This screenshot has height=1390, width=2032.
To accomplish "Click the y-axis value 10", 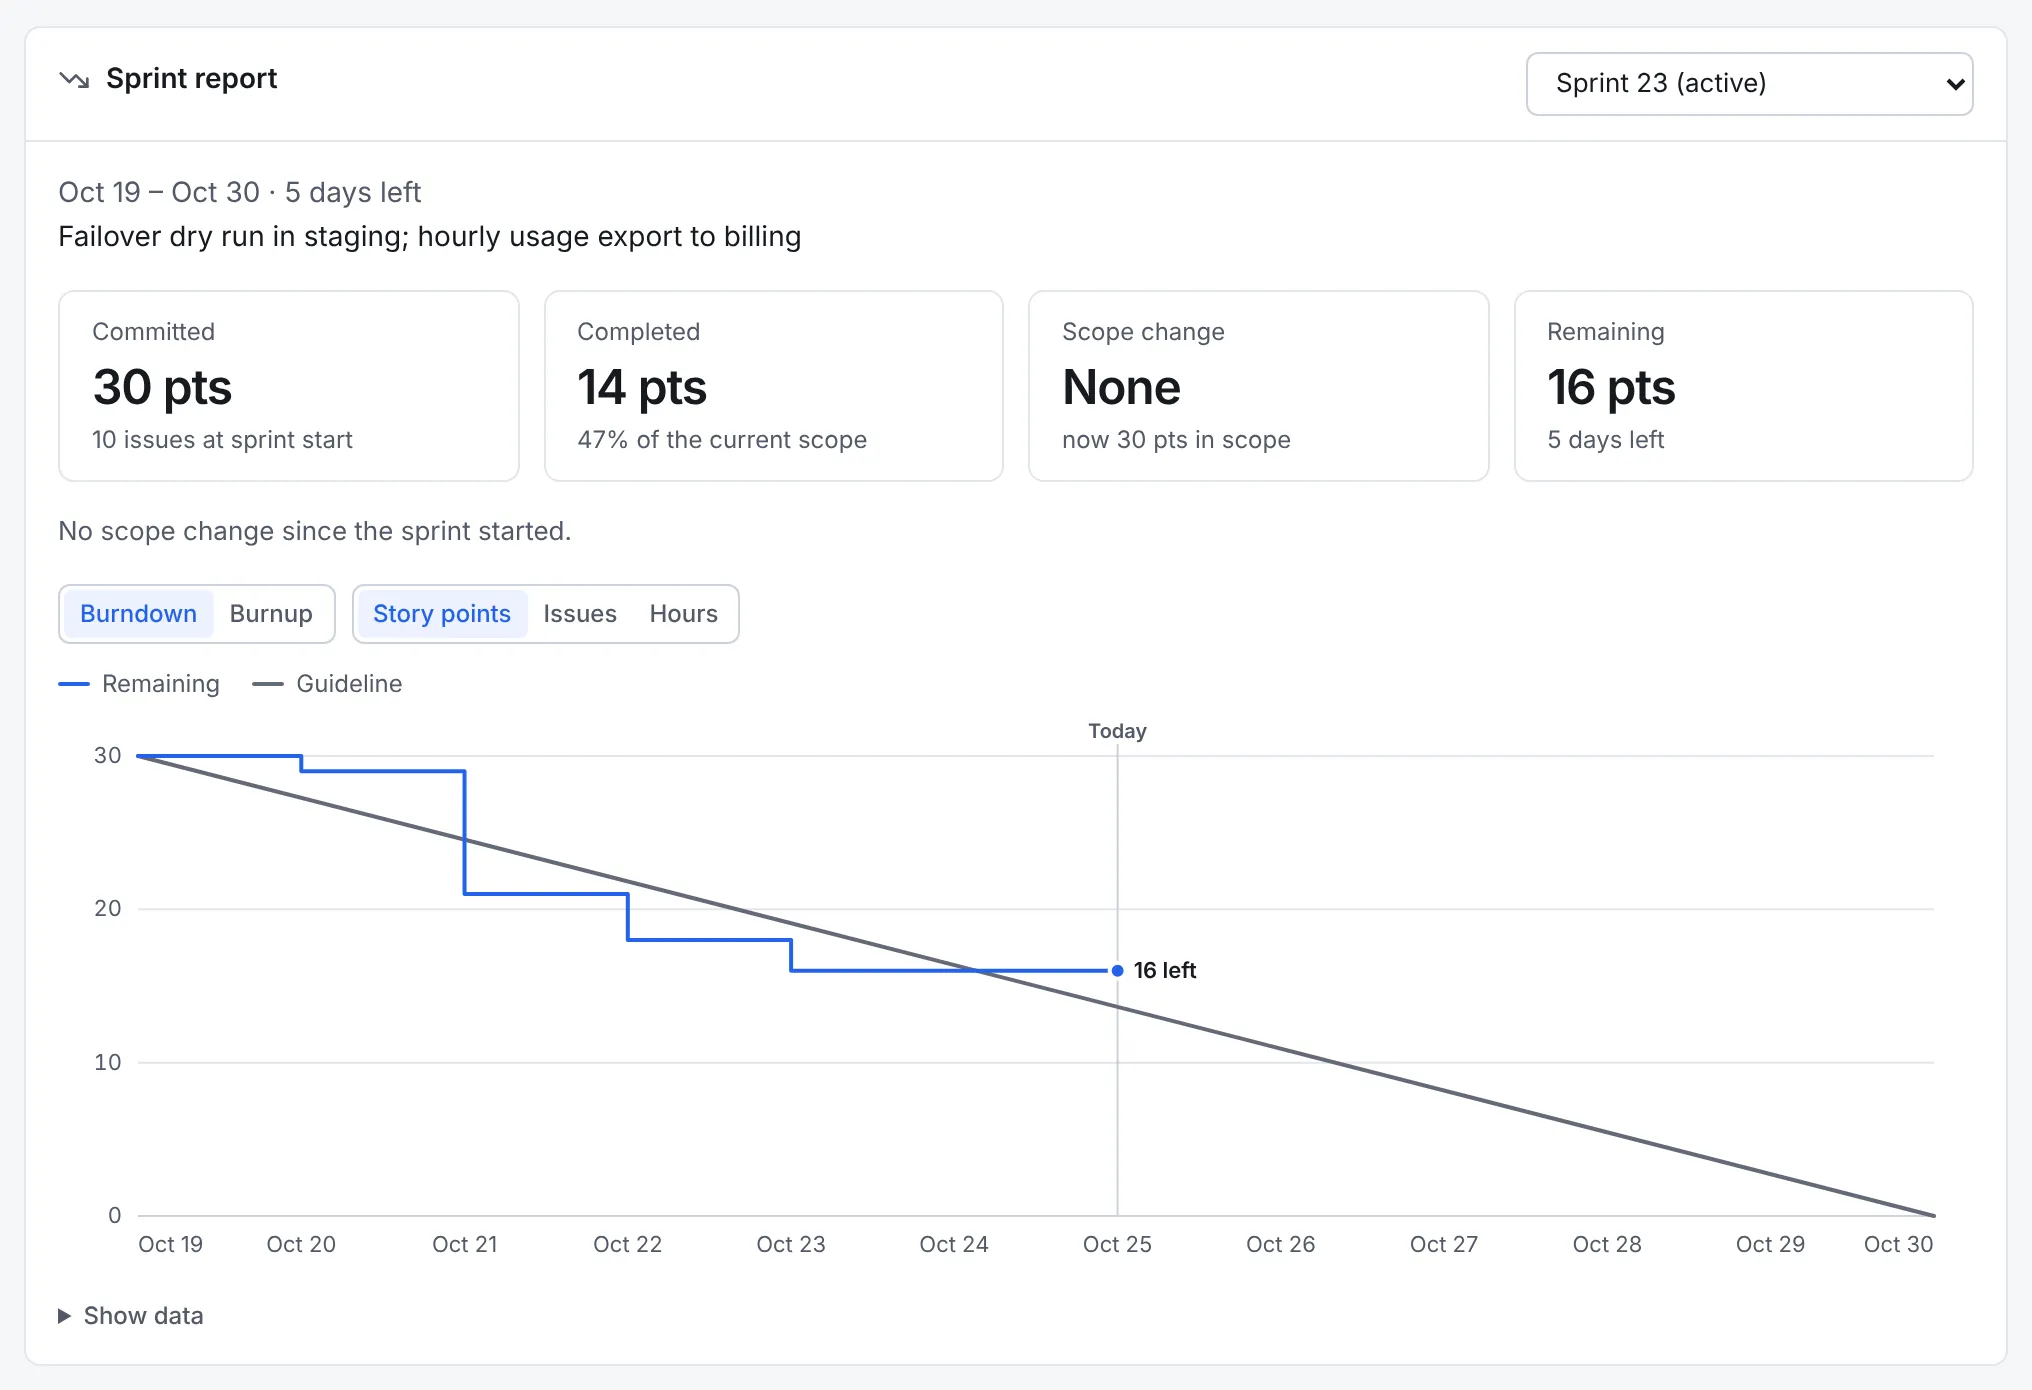I will tap(108, 1063).
